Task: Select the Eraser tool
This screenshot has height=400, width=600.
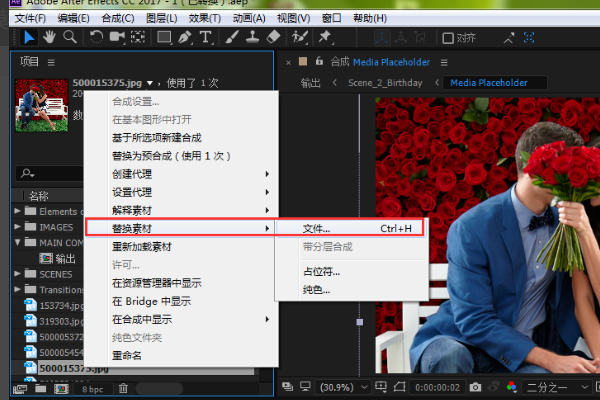Action: [x=275, y=37]
